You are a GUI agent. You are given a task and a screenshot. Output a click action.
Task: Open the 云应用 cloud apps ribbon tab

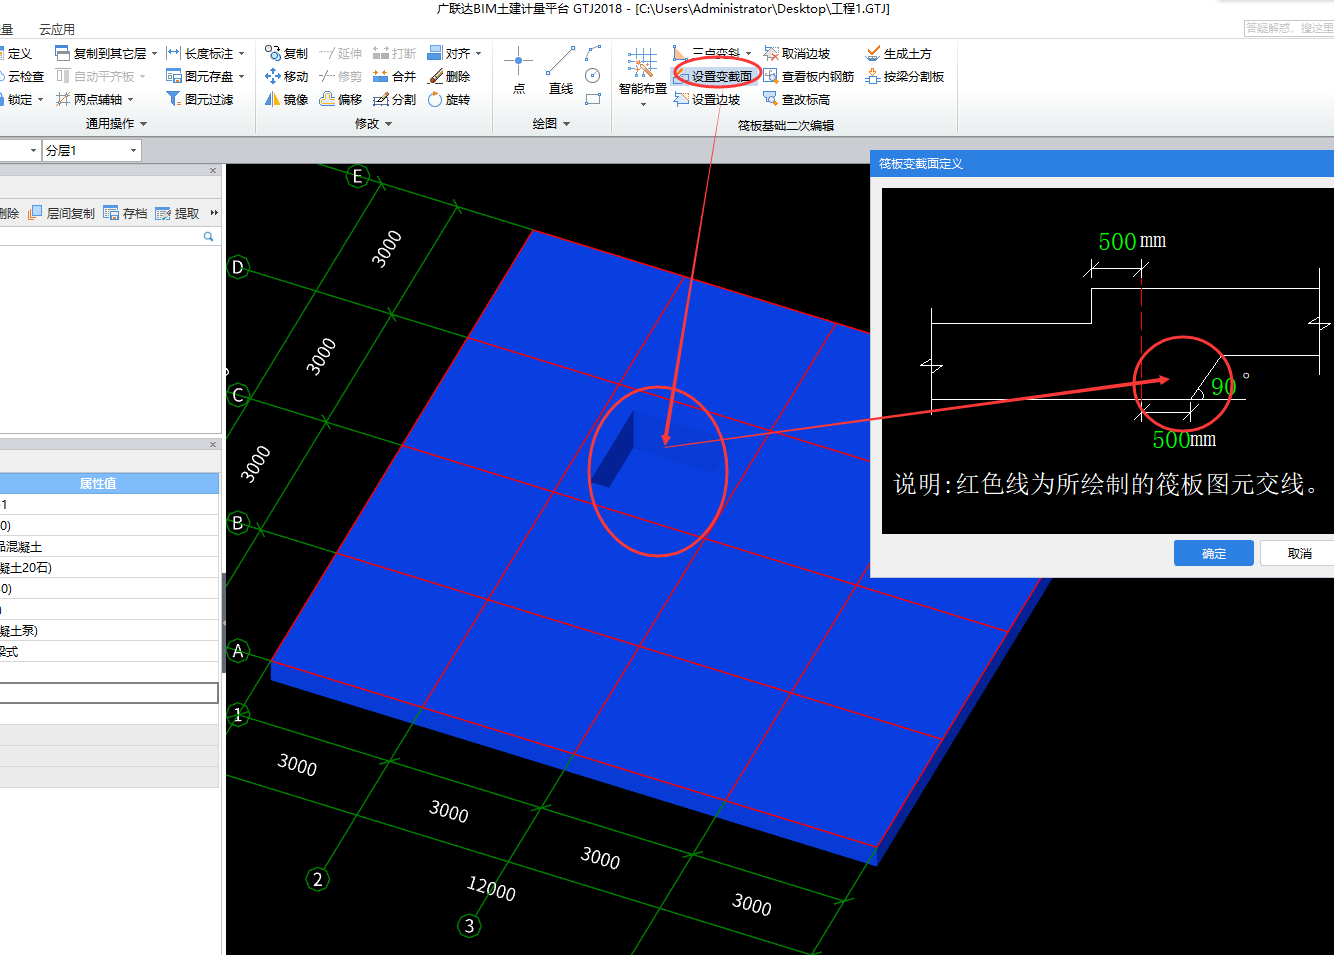[x=57, y=30]
